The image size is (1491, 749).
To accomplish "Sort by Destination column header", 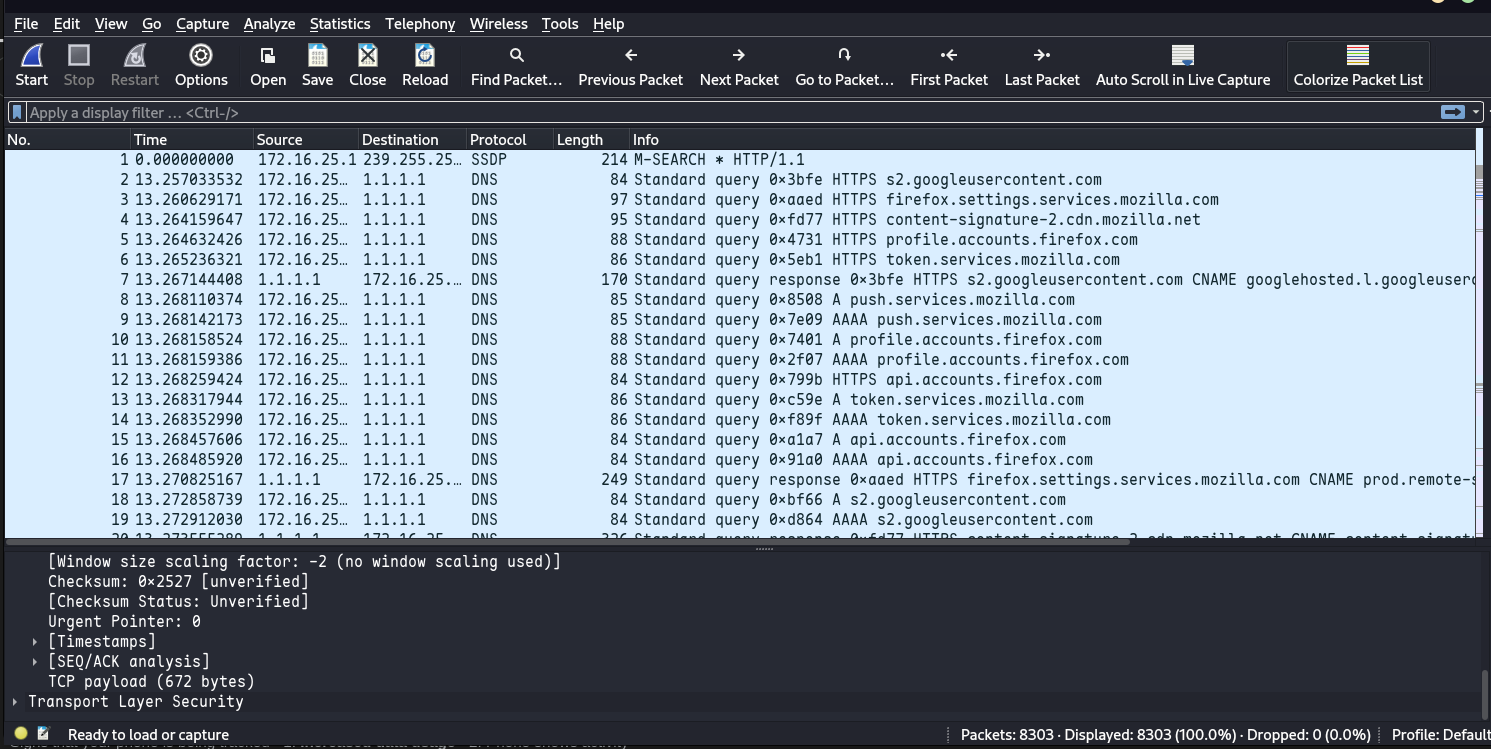I will pos(412,140).
